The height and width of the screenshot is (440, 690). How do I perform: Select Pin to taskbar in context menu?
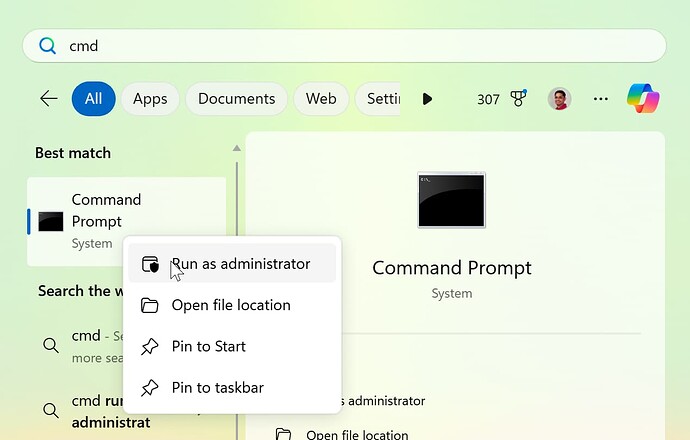pos(217,387)
